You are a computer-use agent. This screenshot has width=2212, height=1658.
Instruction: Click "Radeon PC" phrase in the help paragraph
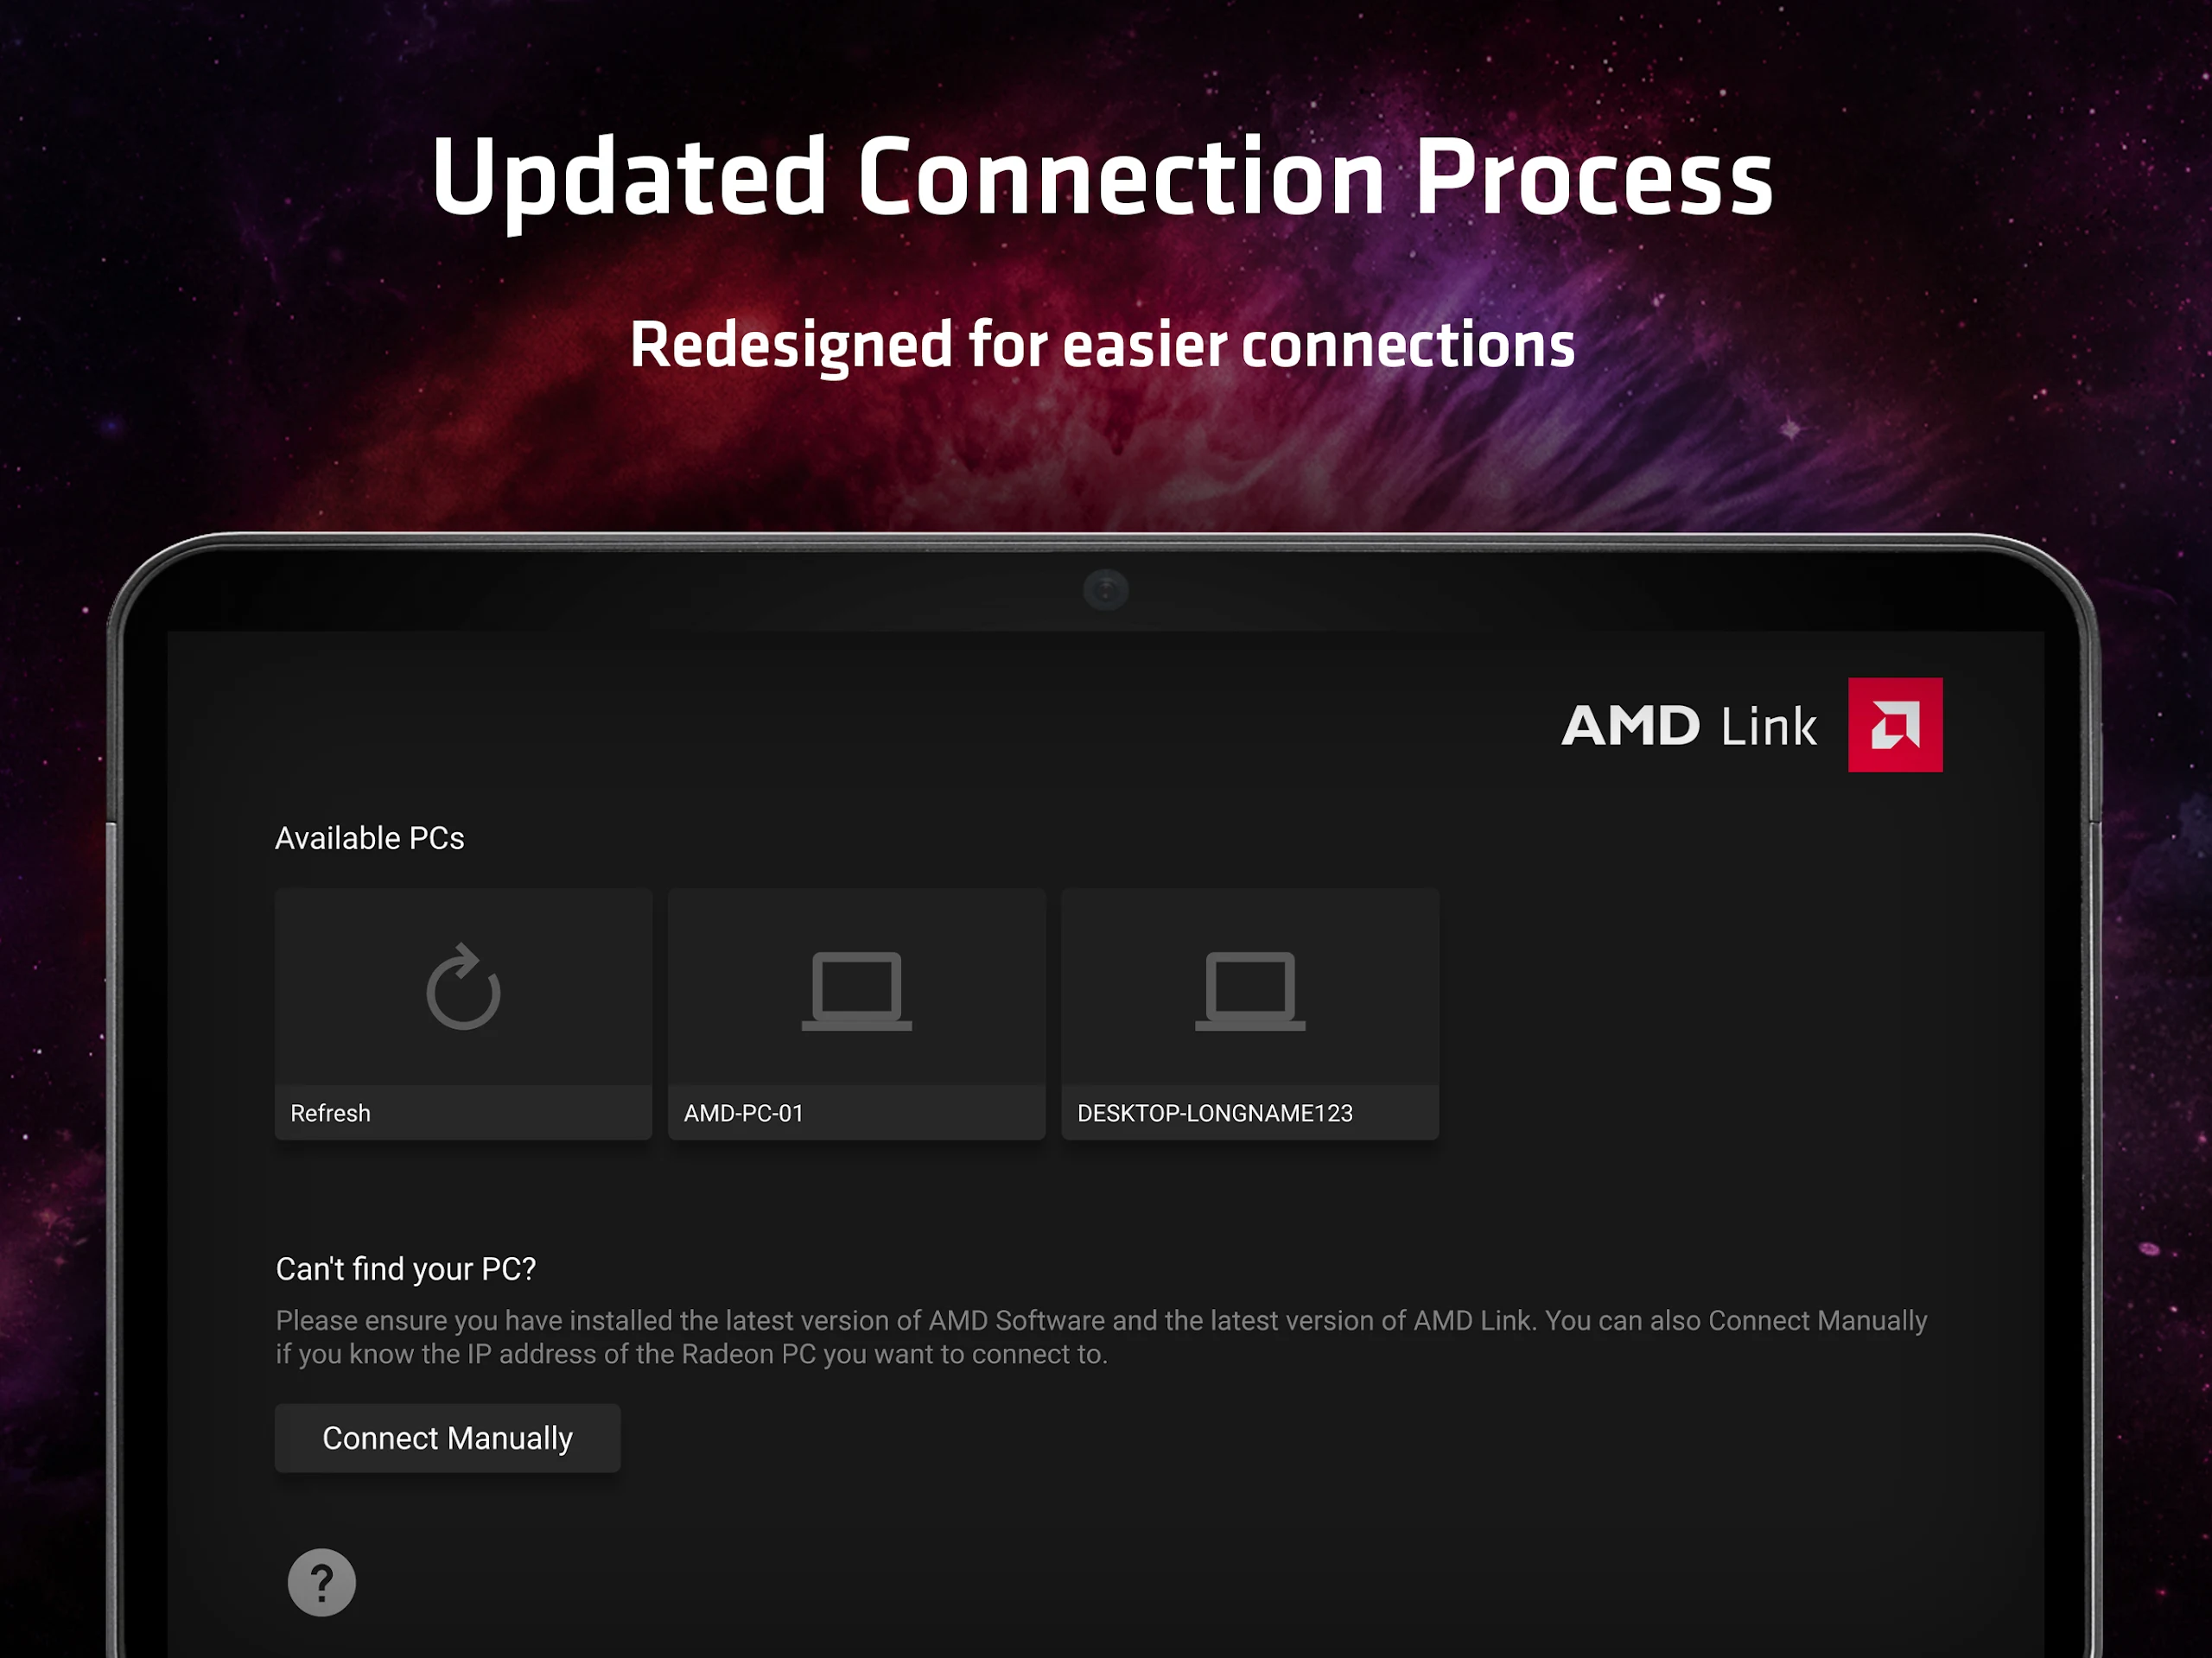748,1355
